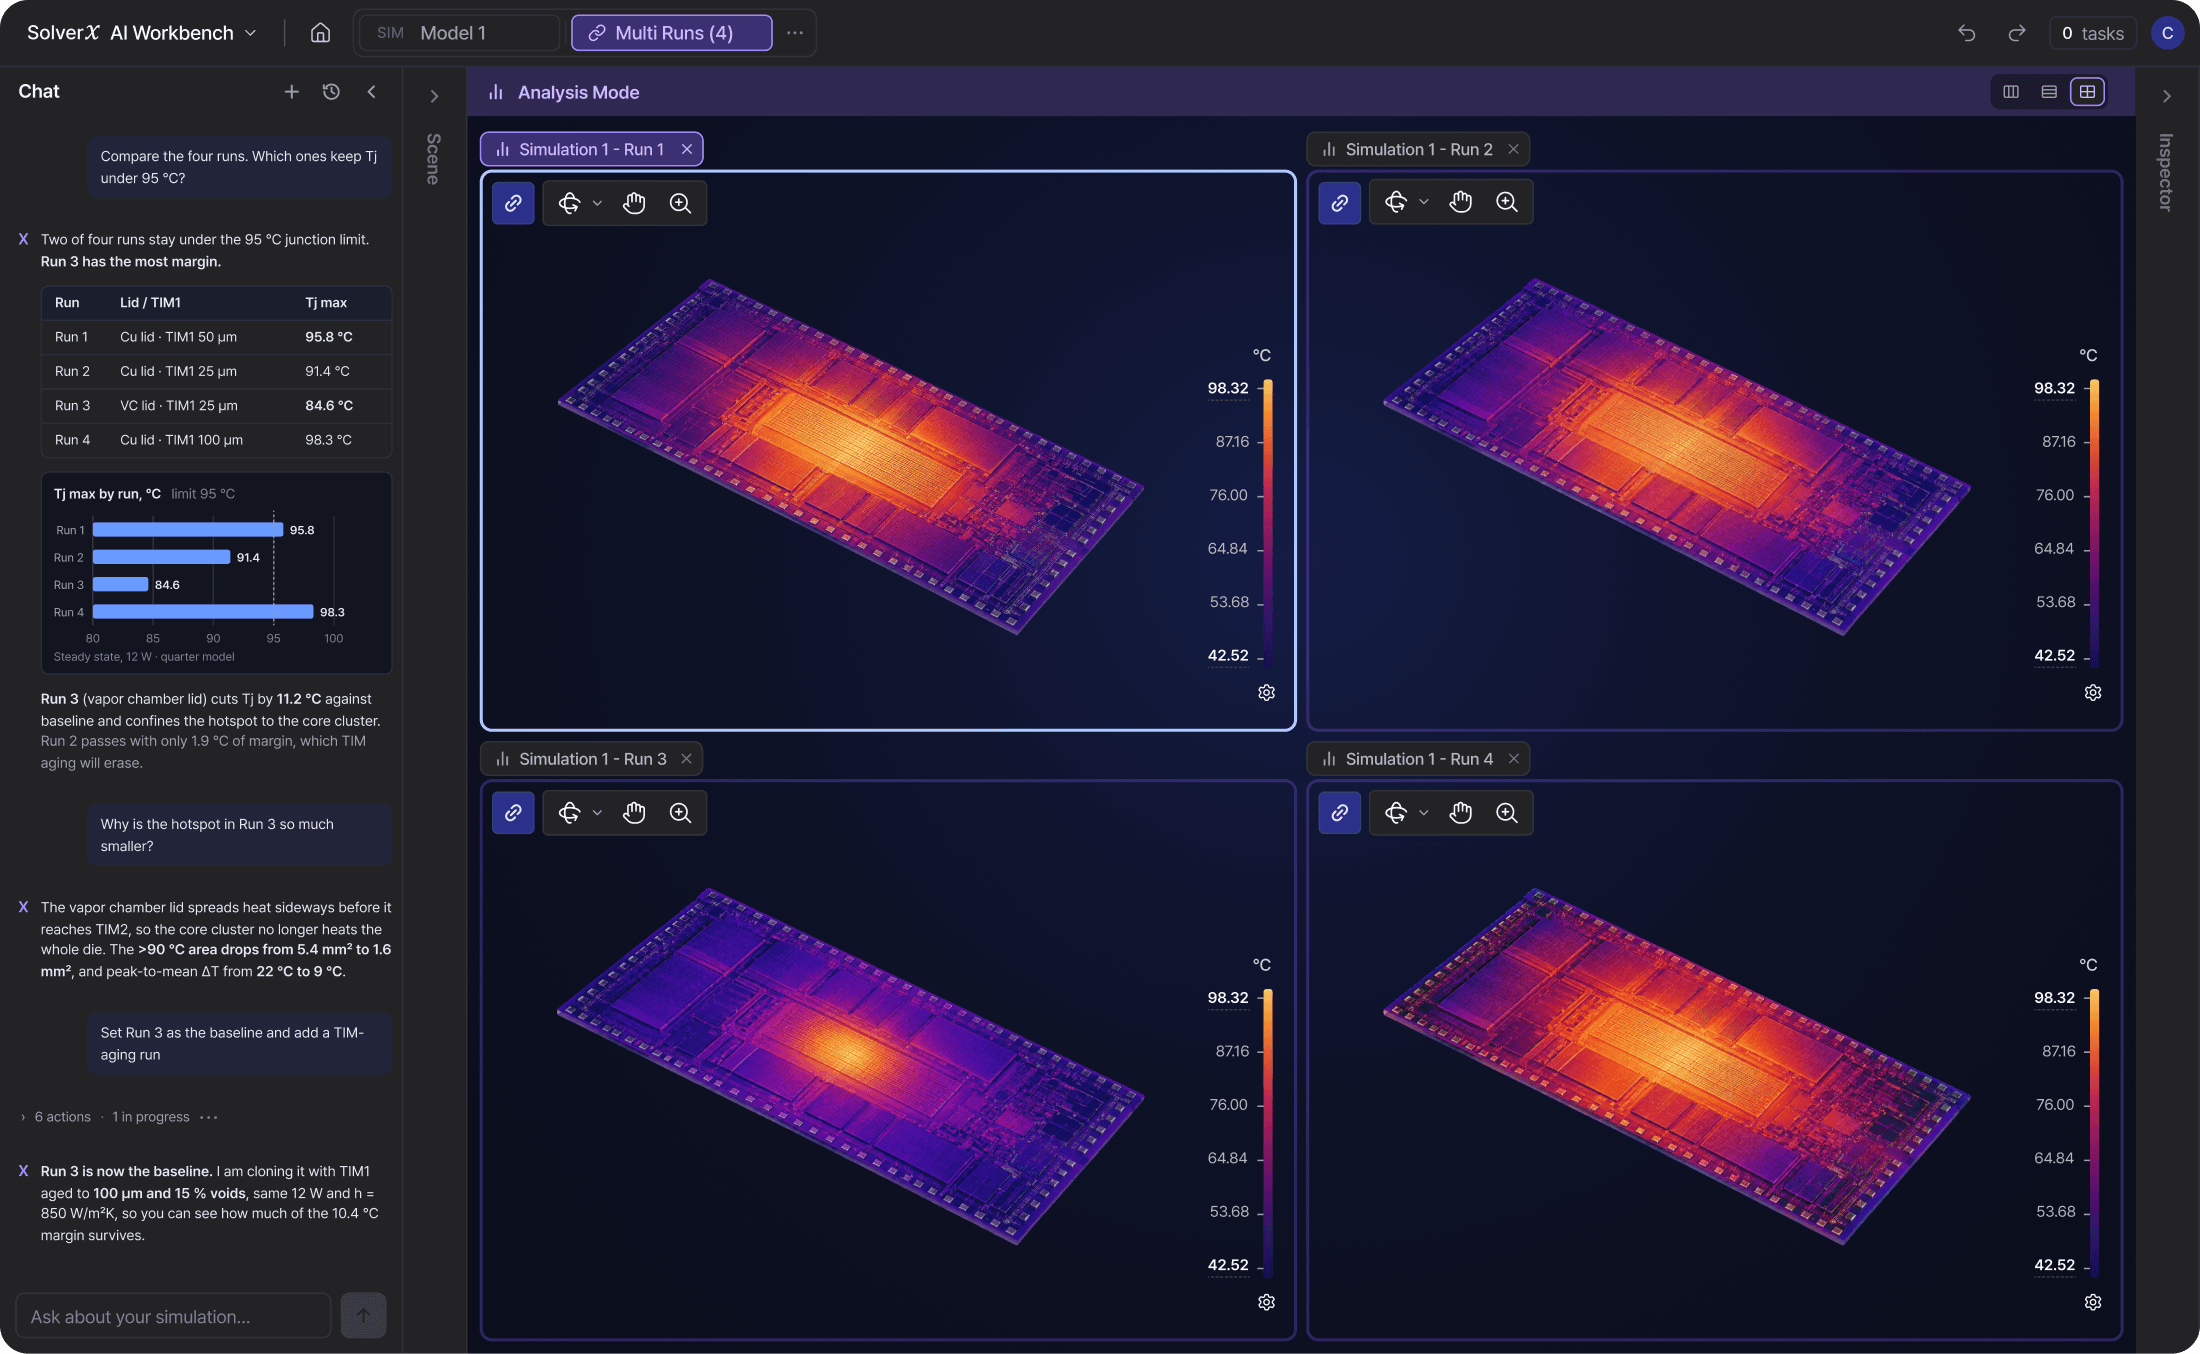The width and height of the screenshot is (2200, 1354).
Task: Start a new chat with plus icon
Action: click(291, 92)
